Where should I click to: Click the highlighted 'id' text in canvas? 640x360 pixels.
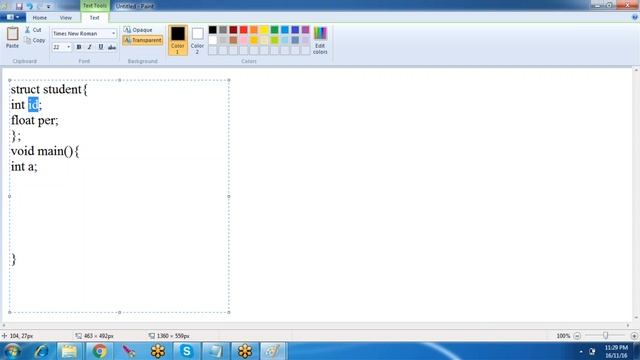33,105
